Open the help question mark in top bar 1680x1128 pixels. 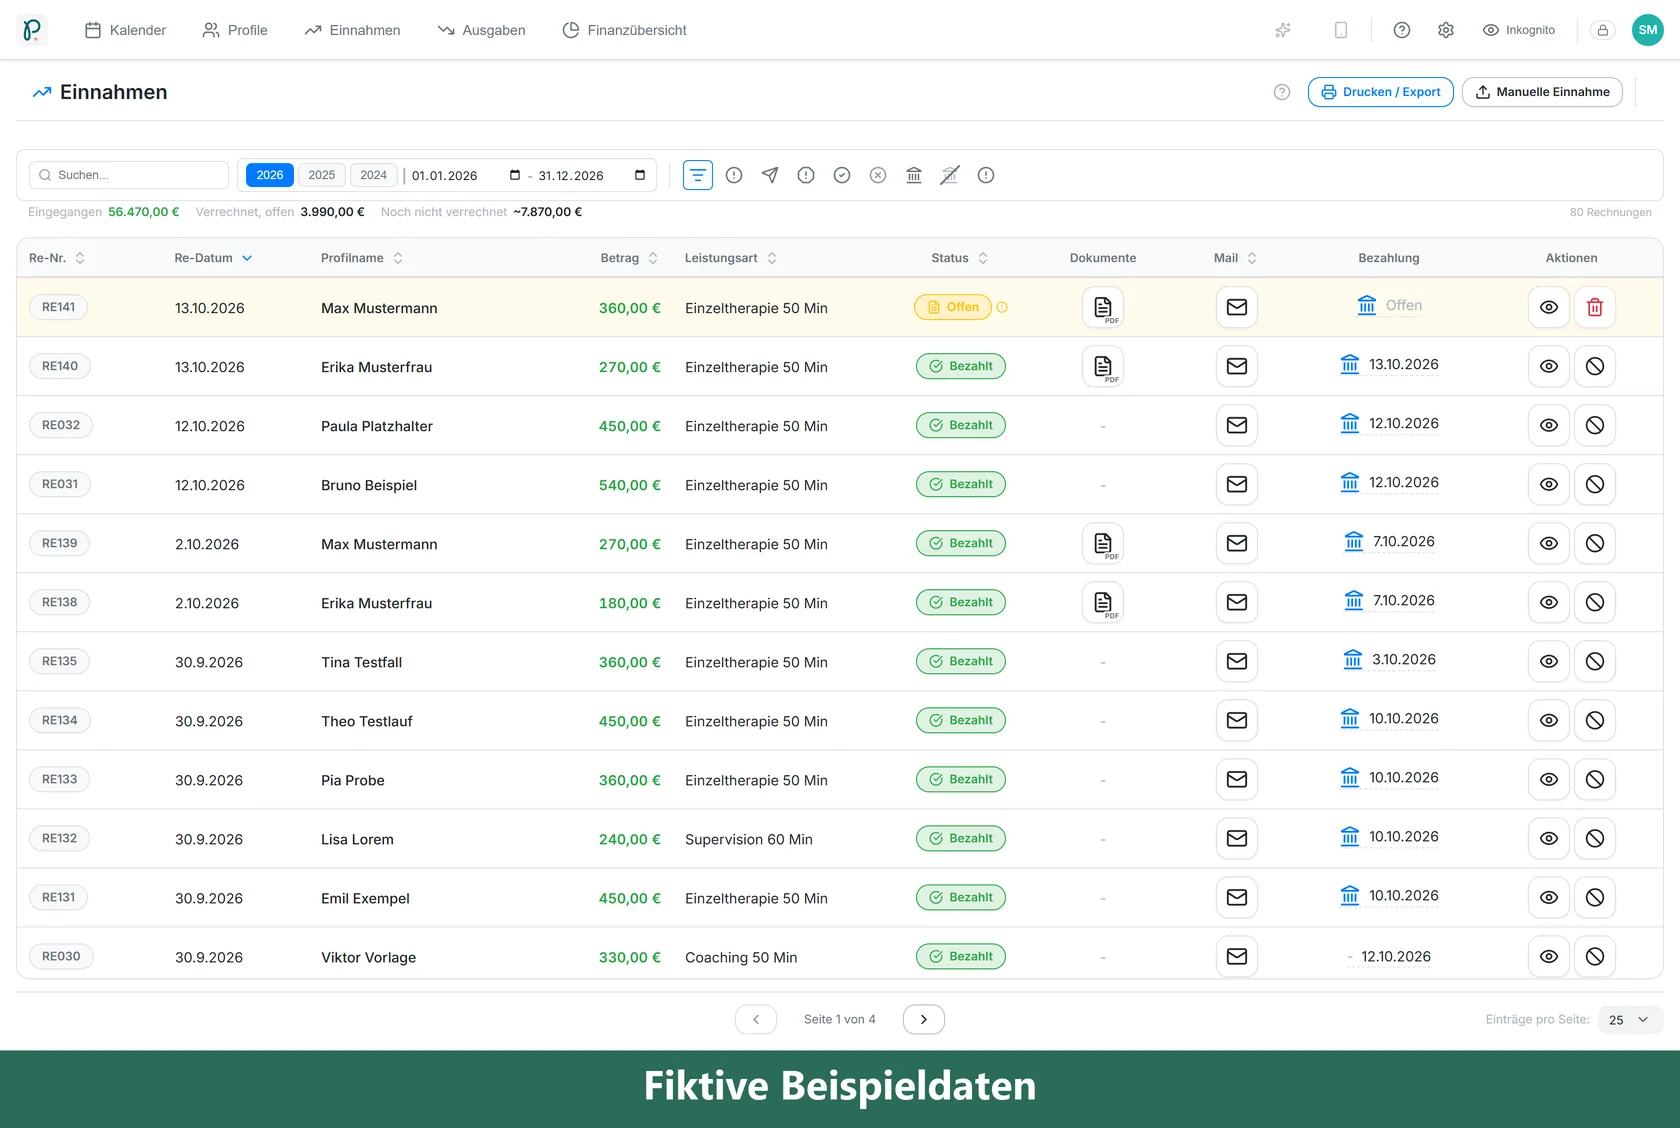click(x=1402, y=30)
